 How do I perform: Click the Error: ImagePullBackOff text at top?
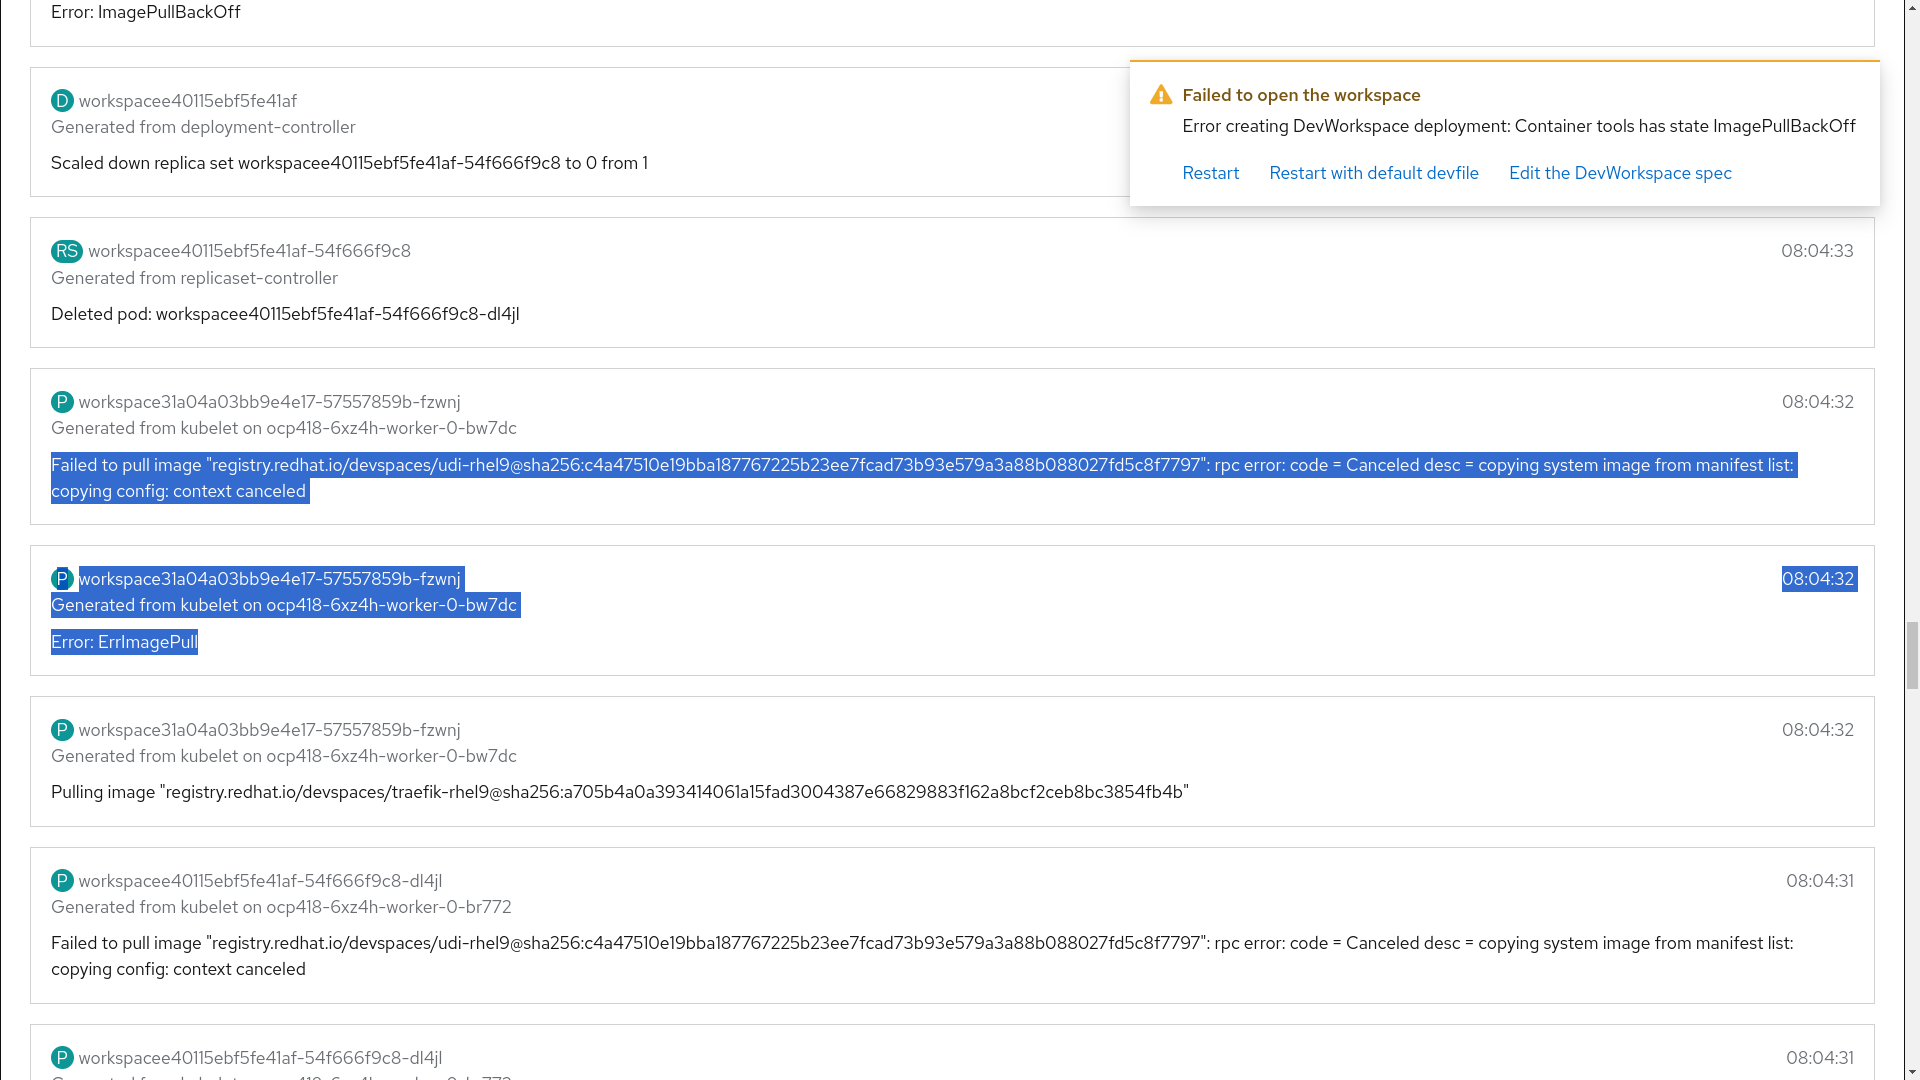[145, 12]
